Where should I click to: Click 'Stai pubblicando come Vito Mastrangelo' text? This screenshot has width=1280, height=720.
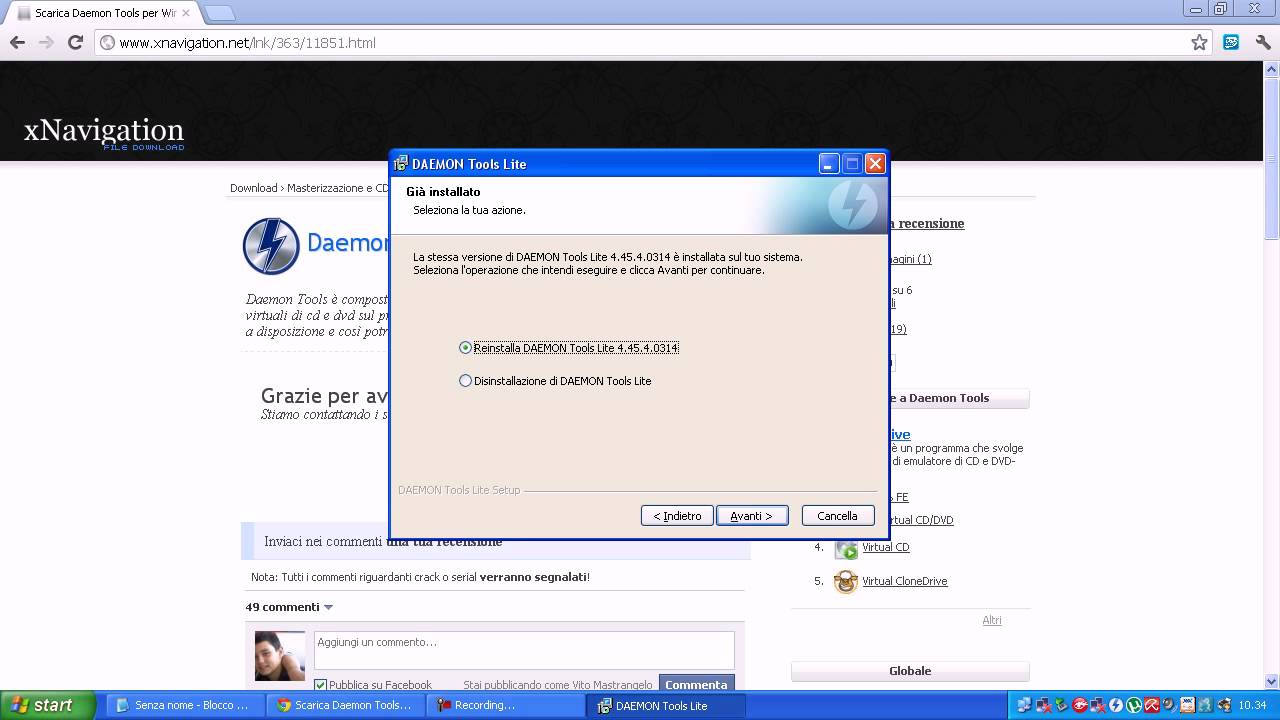(558, 685)
